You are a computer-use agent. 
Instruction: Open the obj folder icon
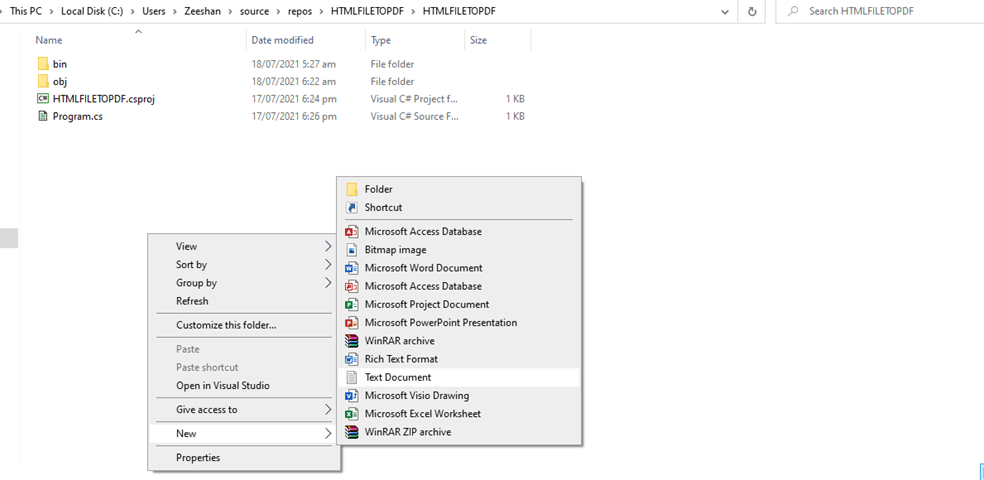click(43, 82)
